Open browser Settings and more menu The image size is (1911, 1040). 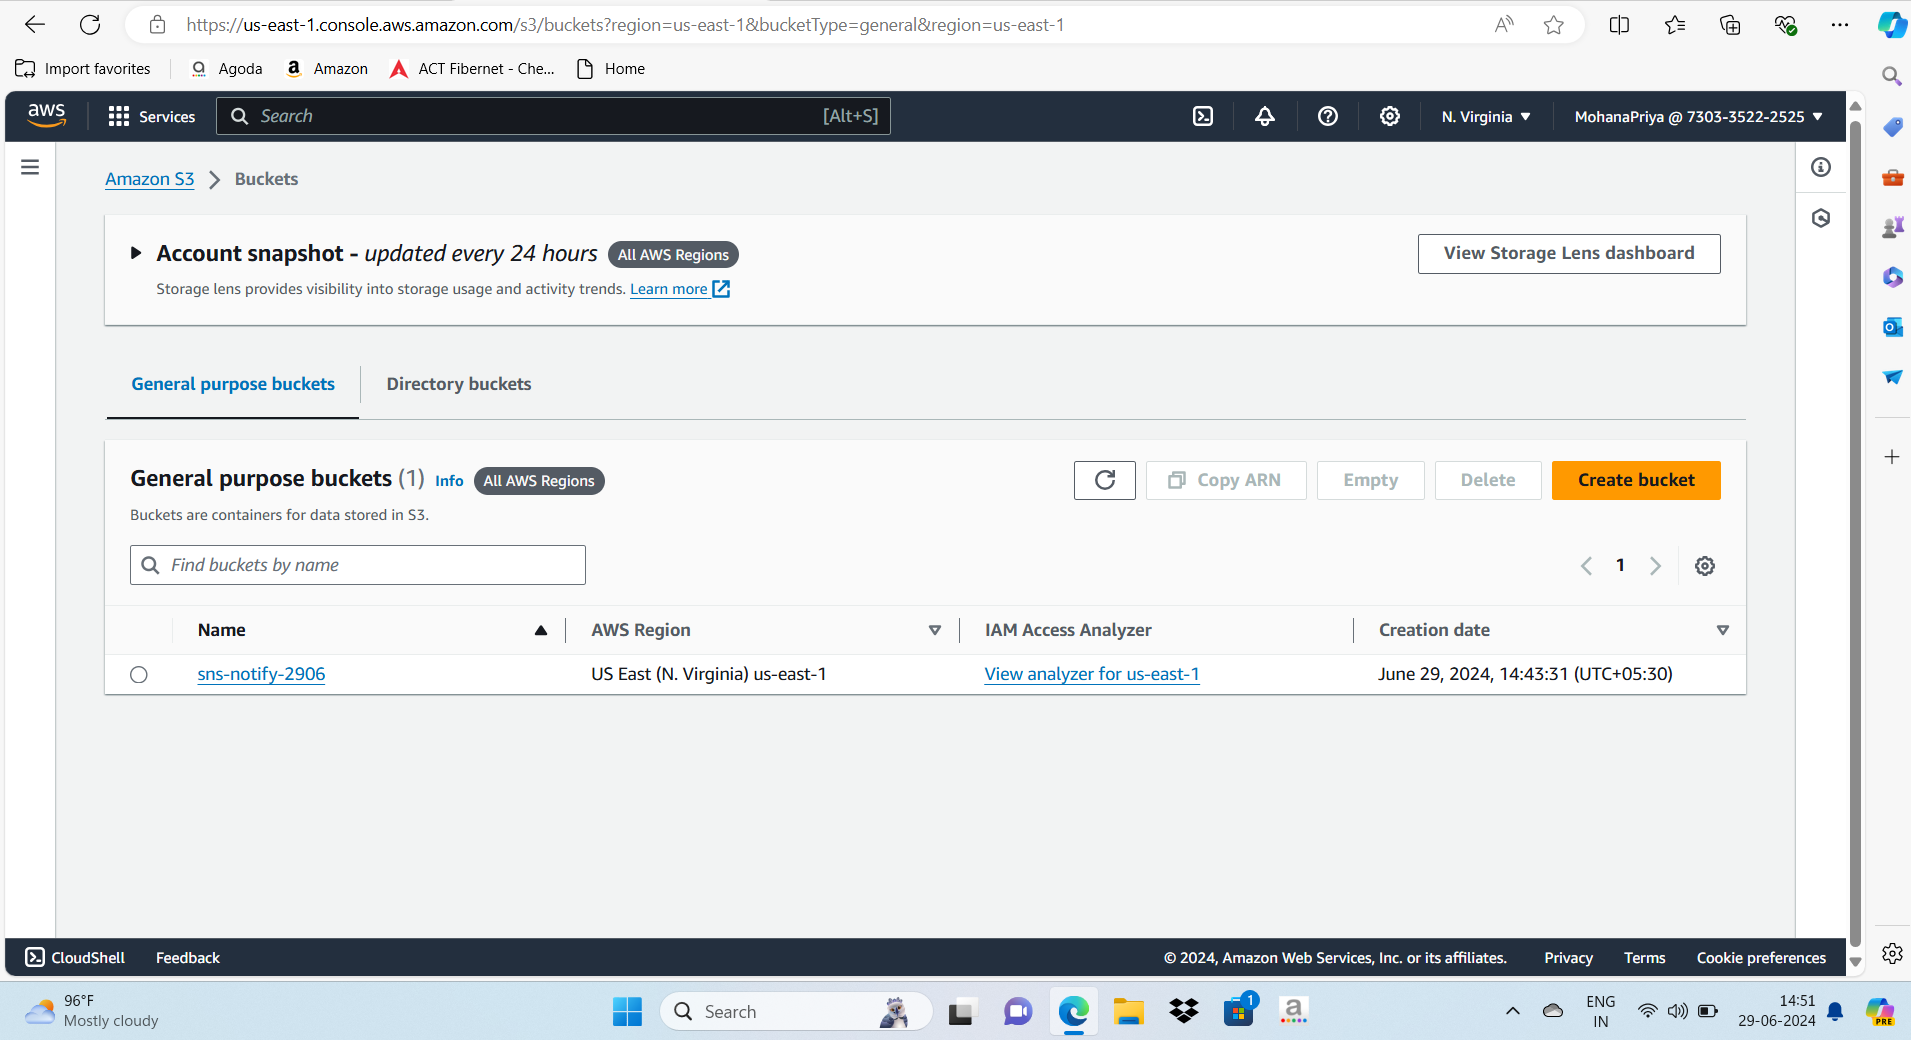1840,25
